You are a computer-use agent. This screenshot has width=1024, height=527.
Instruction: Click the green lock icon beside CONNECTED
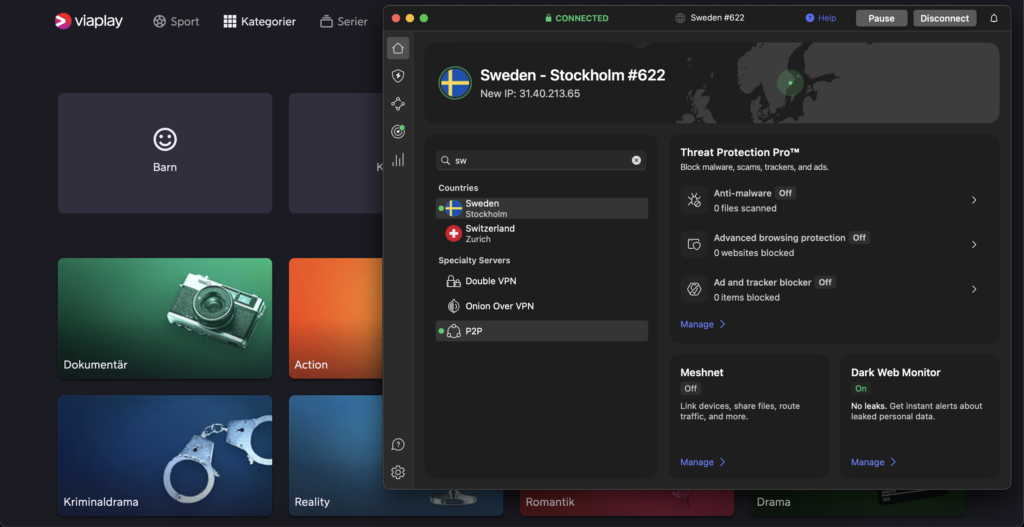tap(549, 18)
